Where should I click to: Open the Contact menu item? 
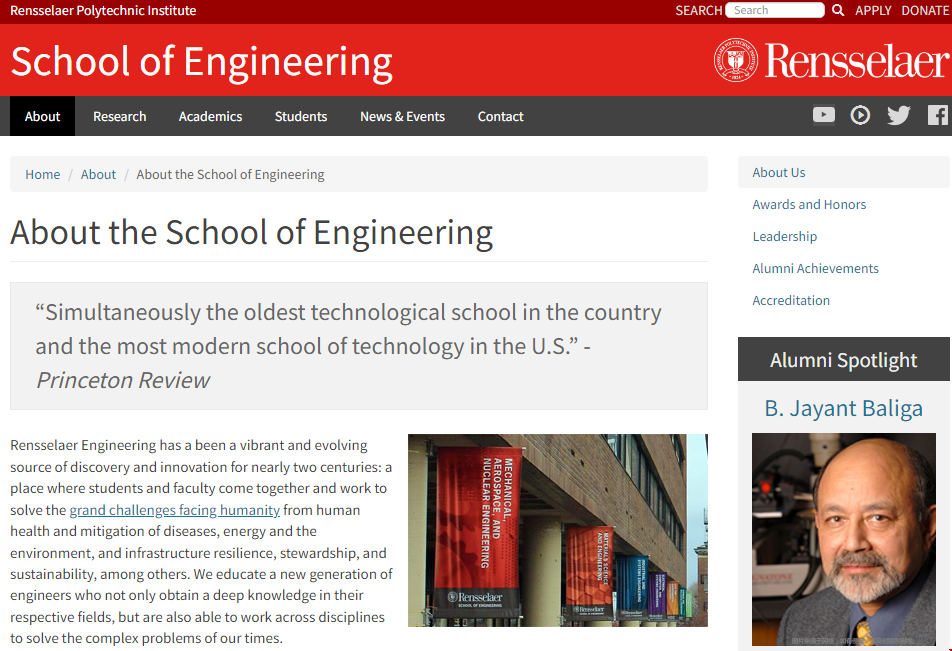point(500,116)
